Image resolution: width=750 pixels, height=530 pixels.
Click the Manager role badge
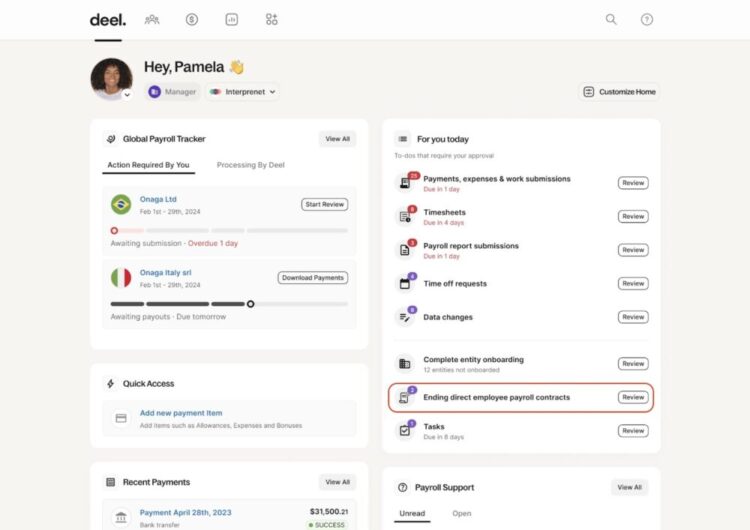click(x=173, y=92)
